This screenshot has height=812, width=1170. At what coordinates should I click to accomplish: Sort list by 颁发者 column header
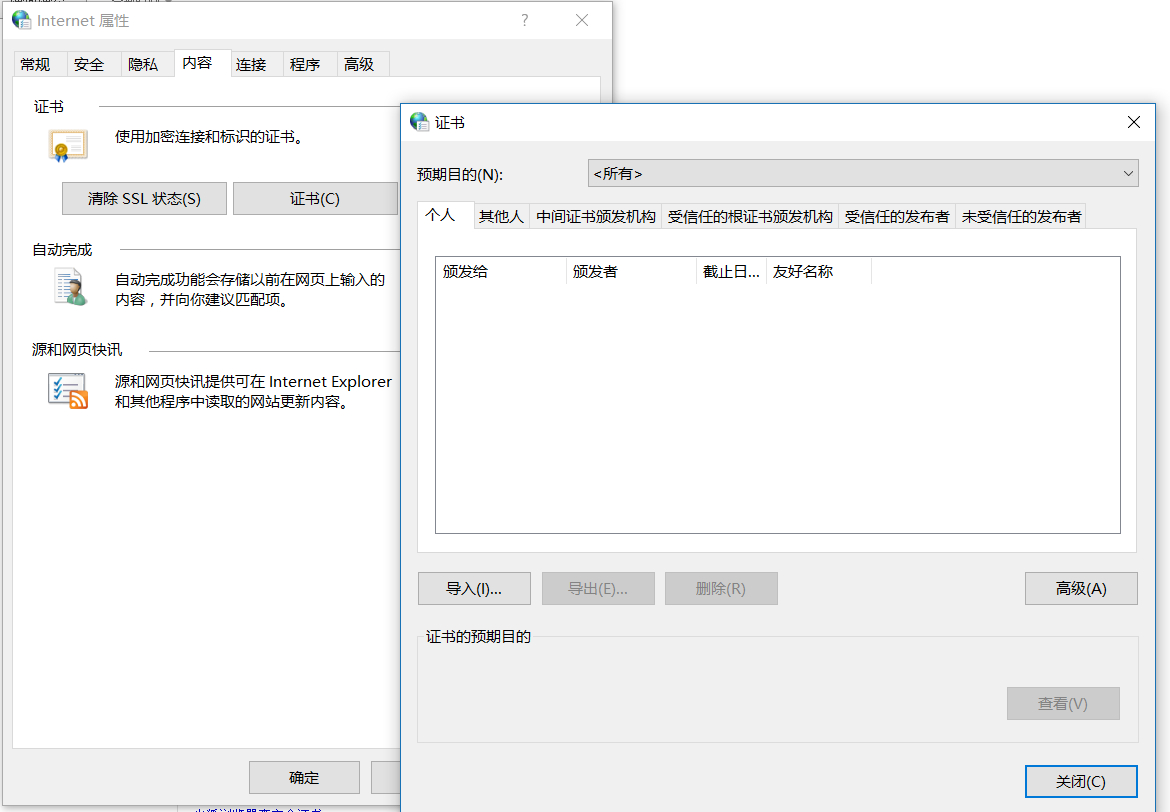(x=631, y=272)
